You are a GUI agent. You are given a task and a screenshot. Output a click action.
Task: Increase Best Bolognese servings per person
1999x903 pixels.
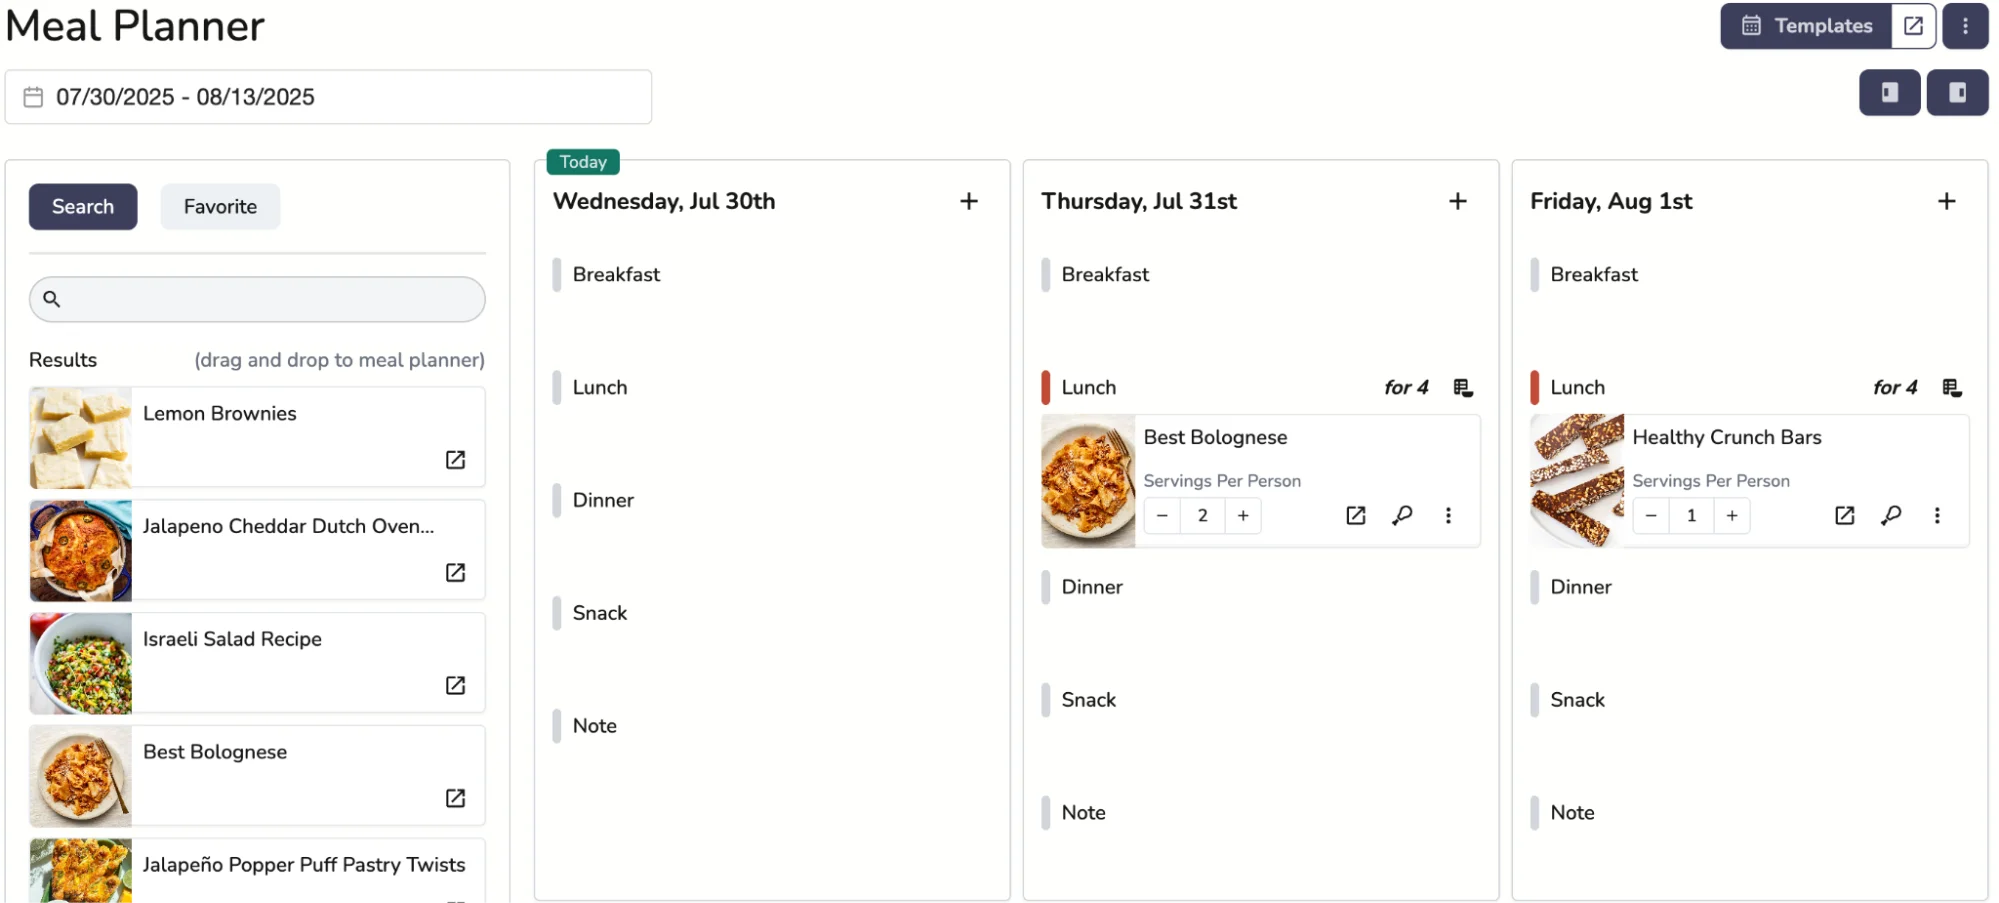(1243, 516)
